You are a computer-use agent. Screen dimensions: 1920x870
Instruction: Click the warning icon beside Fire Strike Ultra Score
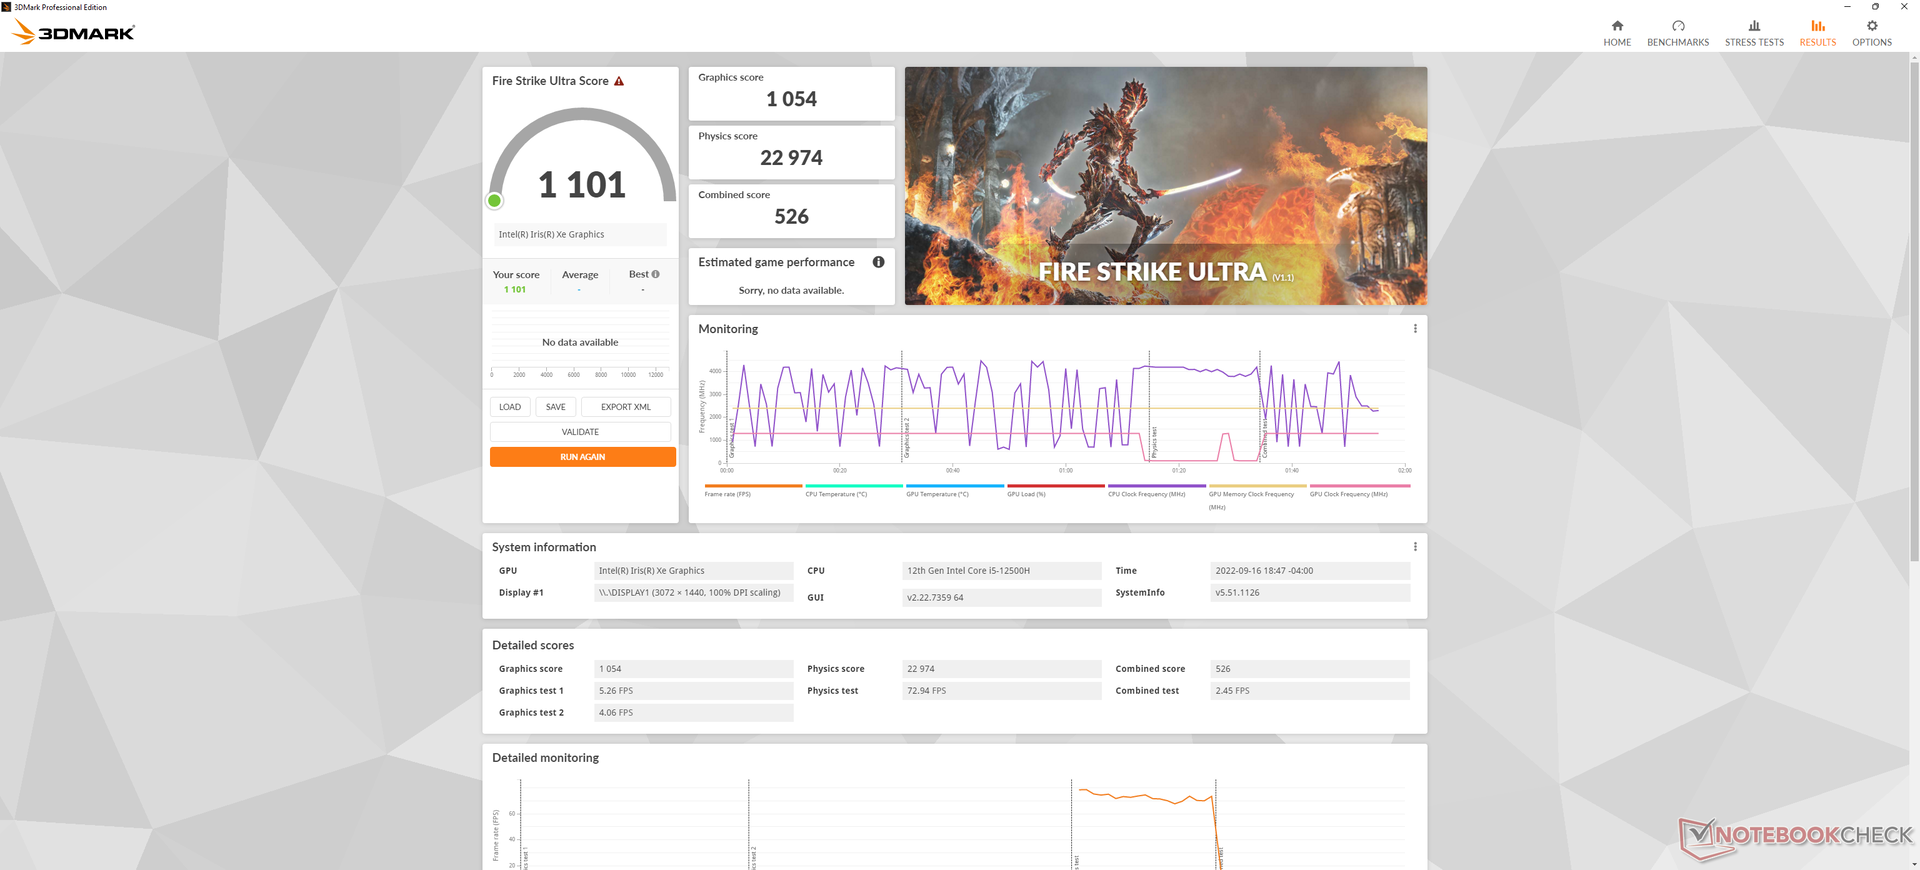pos(619,81)
